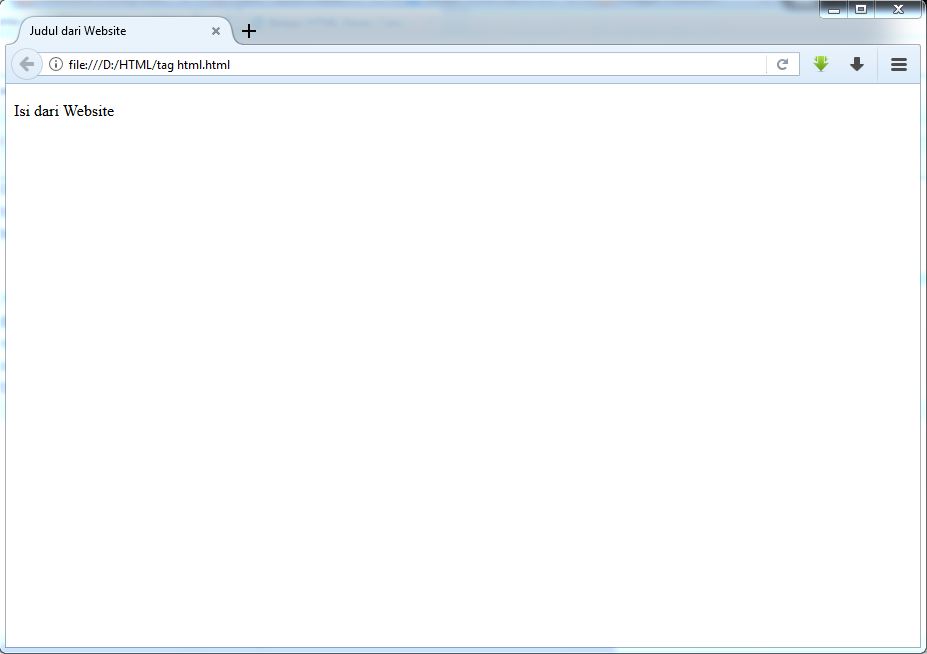Image resolution: width=927 pixels, height=654 pixels.
Task: Close the Judul dari Website tab
Action: coord(215,31)
